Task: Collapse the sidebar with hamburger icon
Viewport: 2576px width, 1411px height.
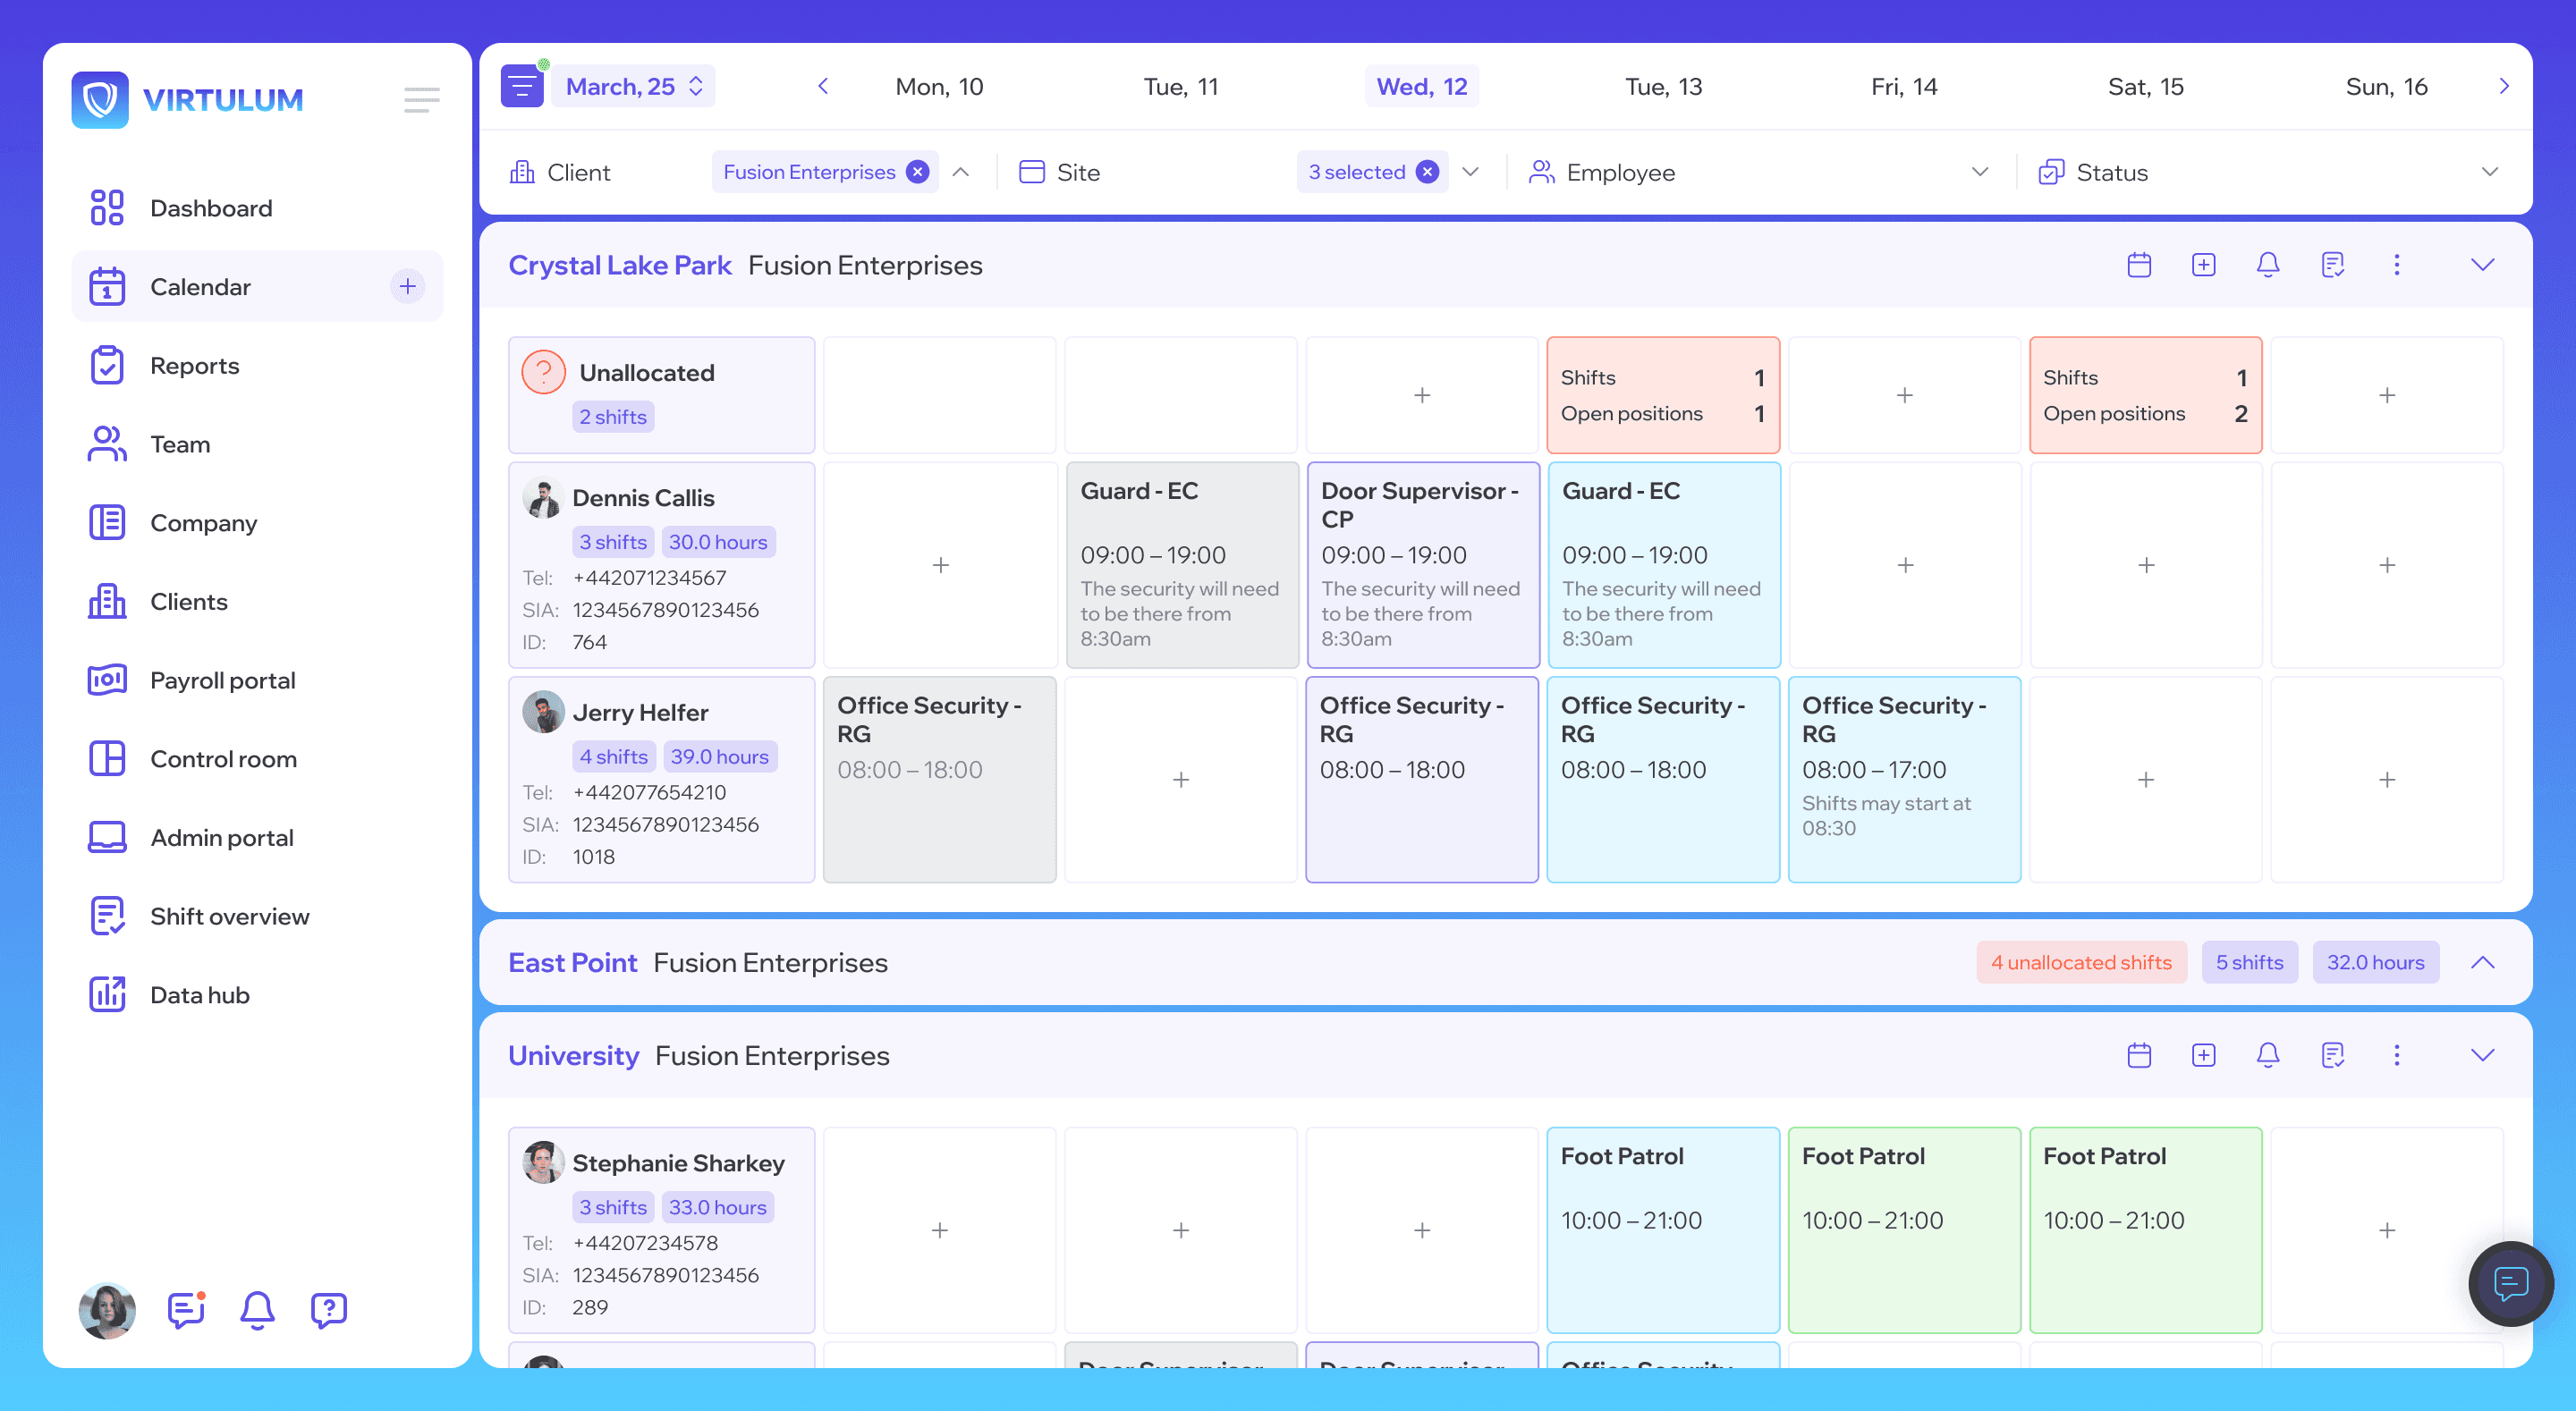Action: pyautogui.click(x=421, y=99)
